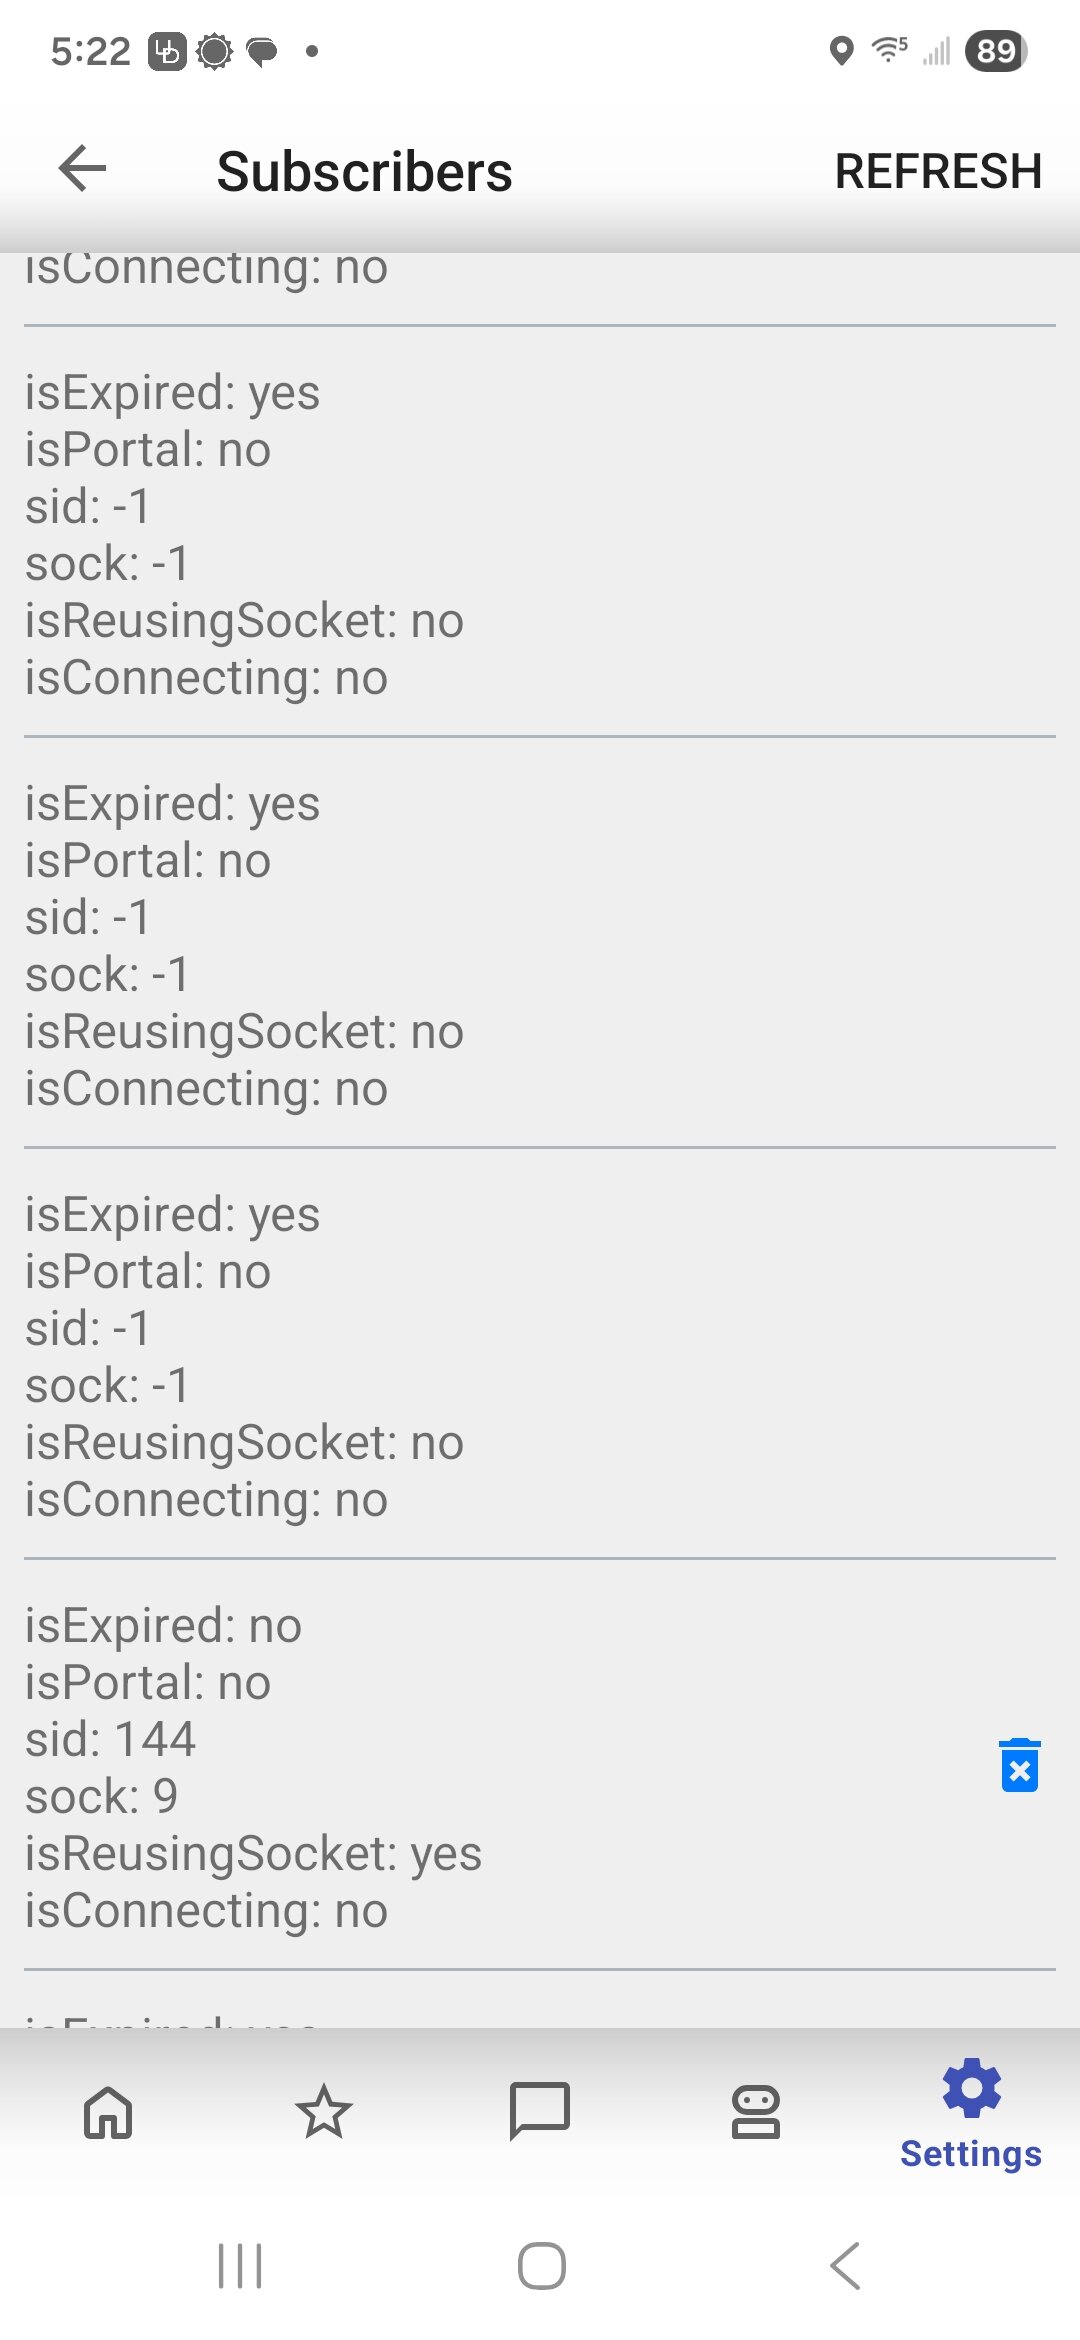Image resolution: width=1080 pixels, height=2340 pixels.
Task: Tap the clock showing 5:22
Action: pyautogui.click(x=90, y=51)
